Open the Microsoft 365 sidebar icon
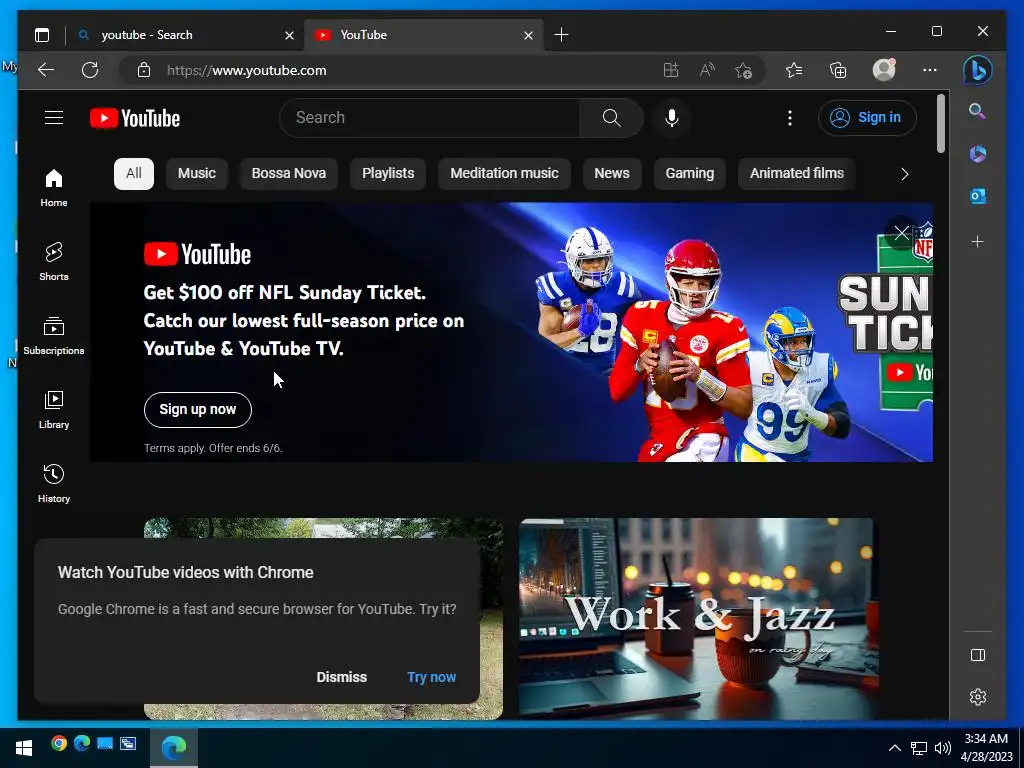The width and height of the screenshot is (1024, 768). pos(977,154)
